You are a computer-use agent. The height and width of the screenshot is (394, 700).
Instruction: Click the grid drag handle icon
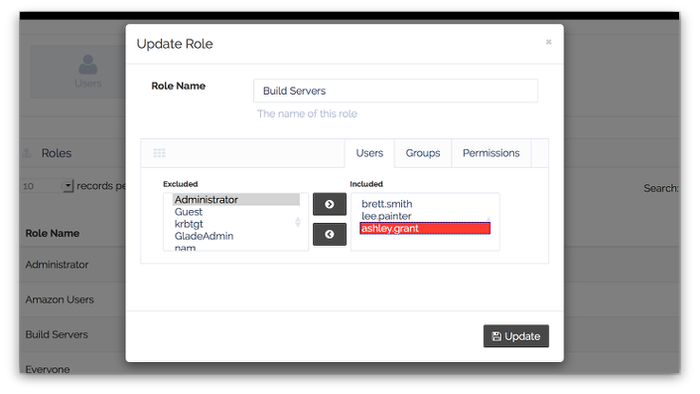159,153
